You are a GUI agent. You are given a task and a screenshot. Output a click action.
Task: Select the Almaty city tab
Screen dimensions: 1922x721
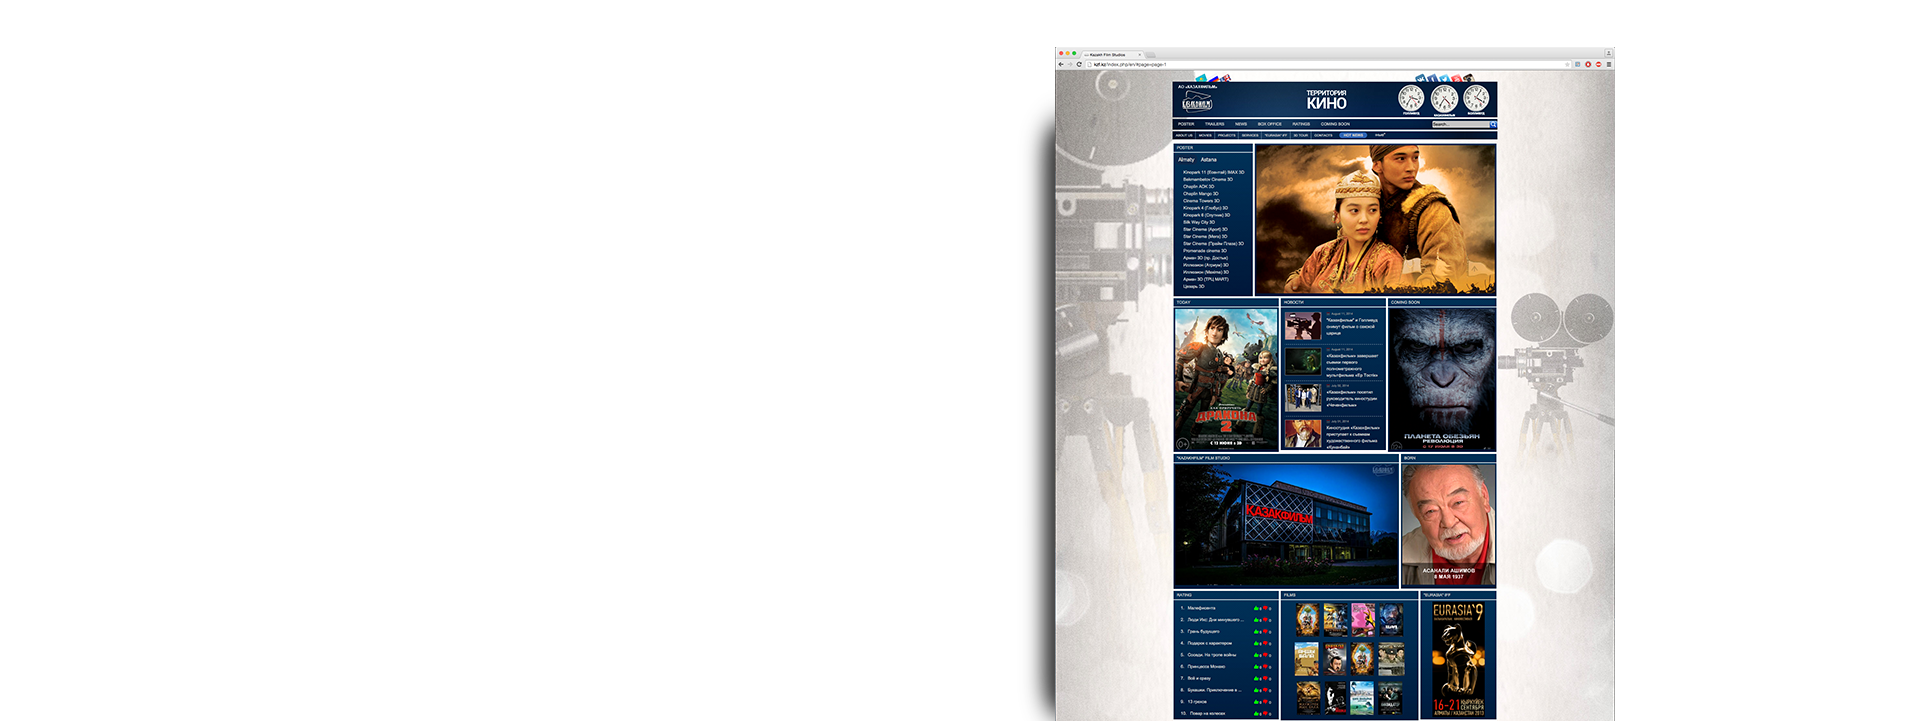pyautogui.click(x=1186, y=160)
